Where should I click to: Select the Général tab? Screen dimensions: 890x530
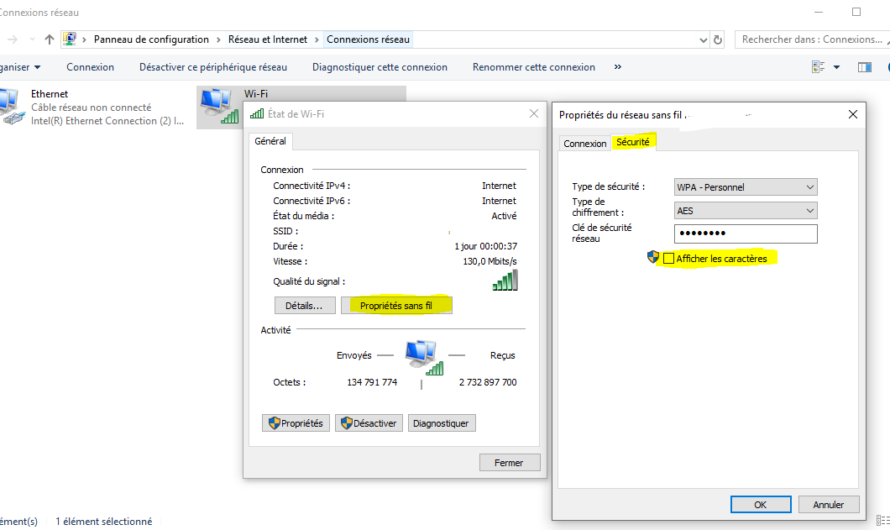(270, 141)
